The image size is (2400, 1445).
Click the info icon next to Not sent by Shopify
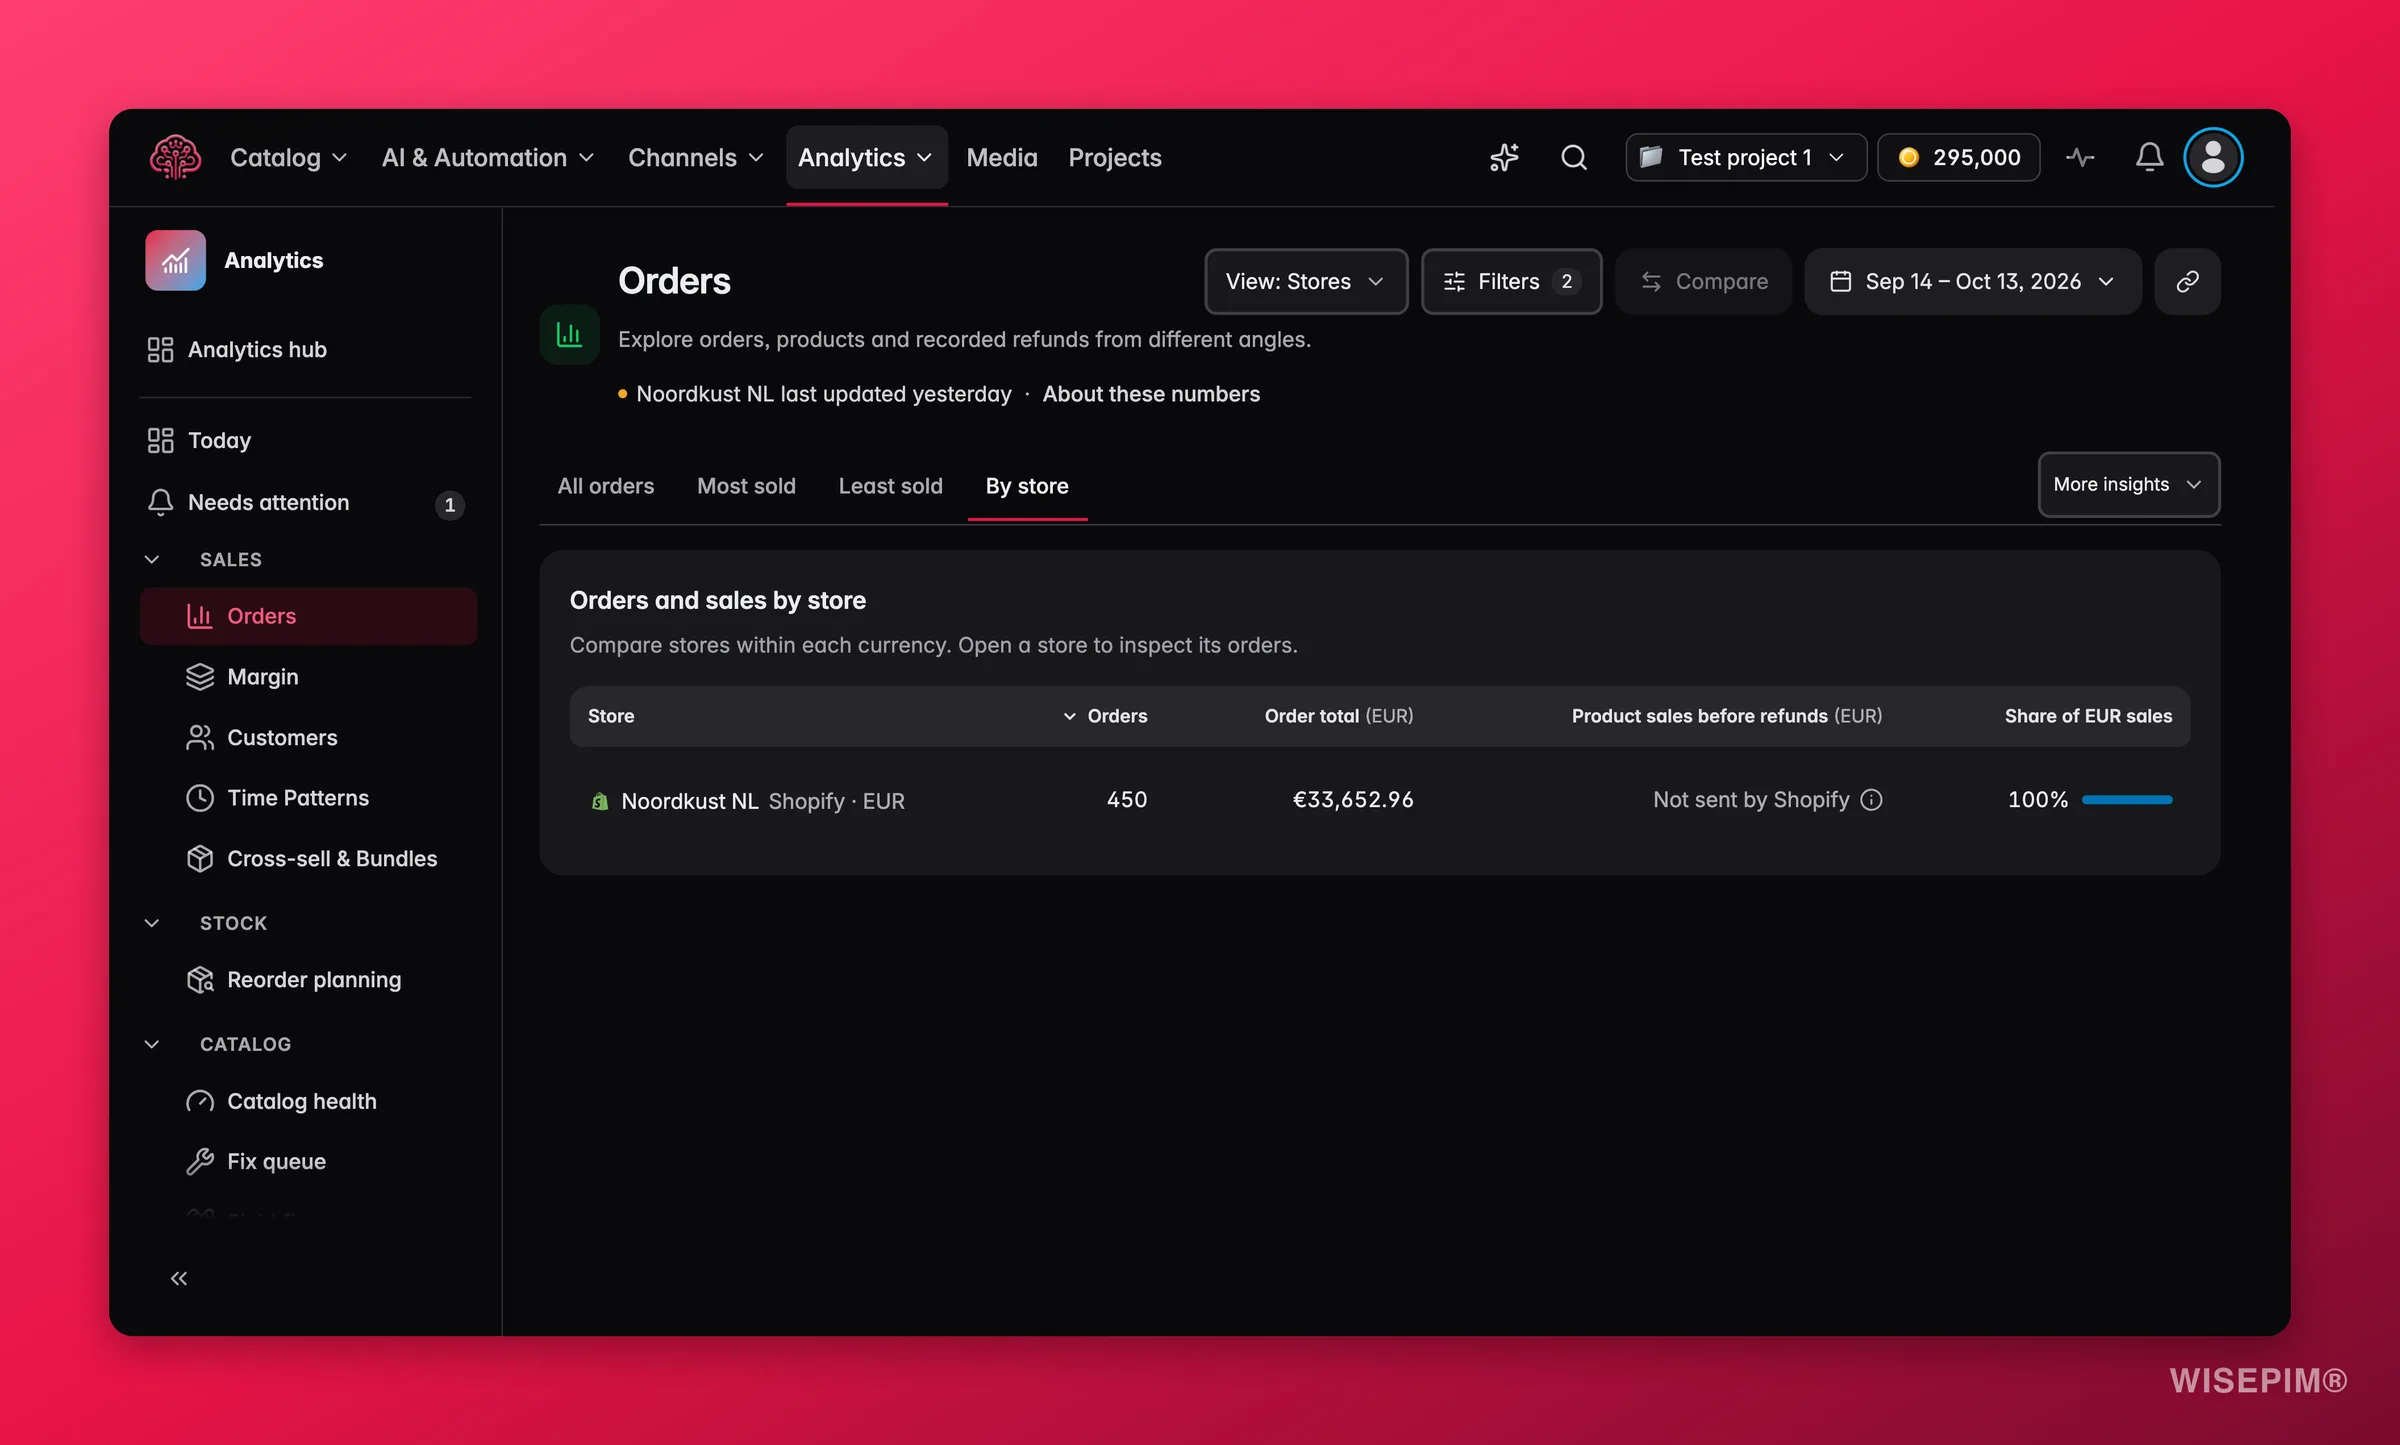click(x=1871, y=800)
